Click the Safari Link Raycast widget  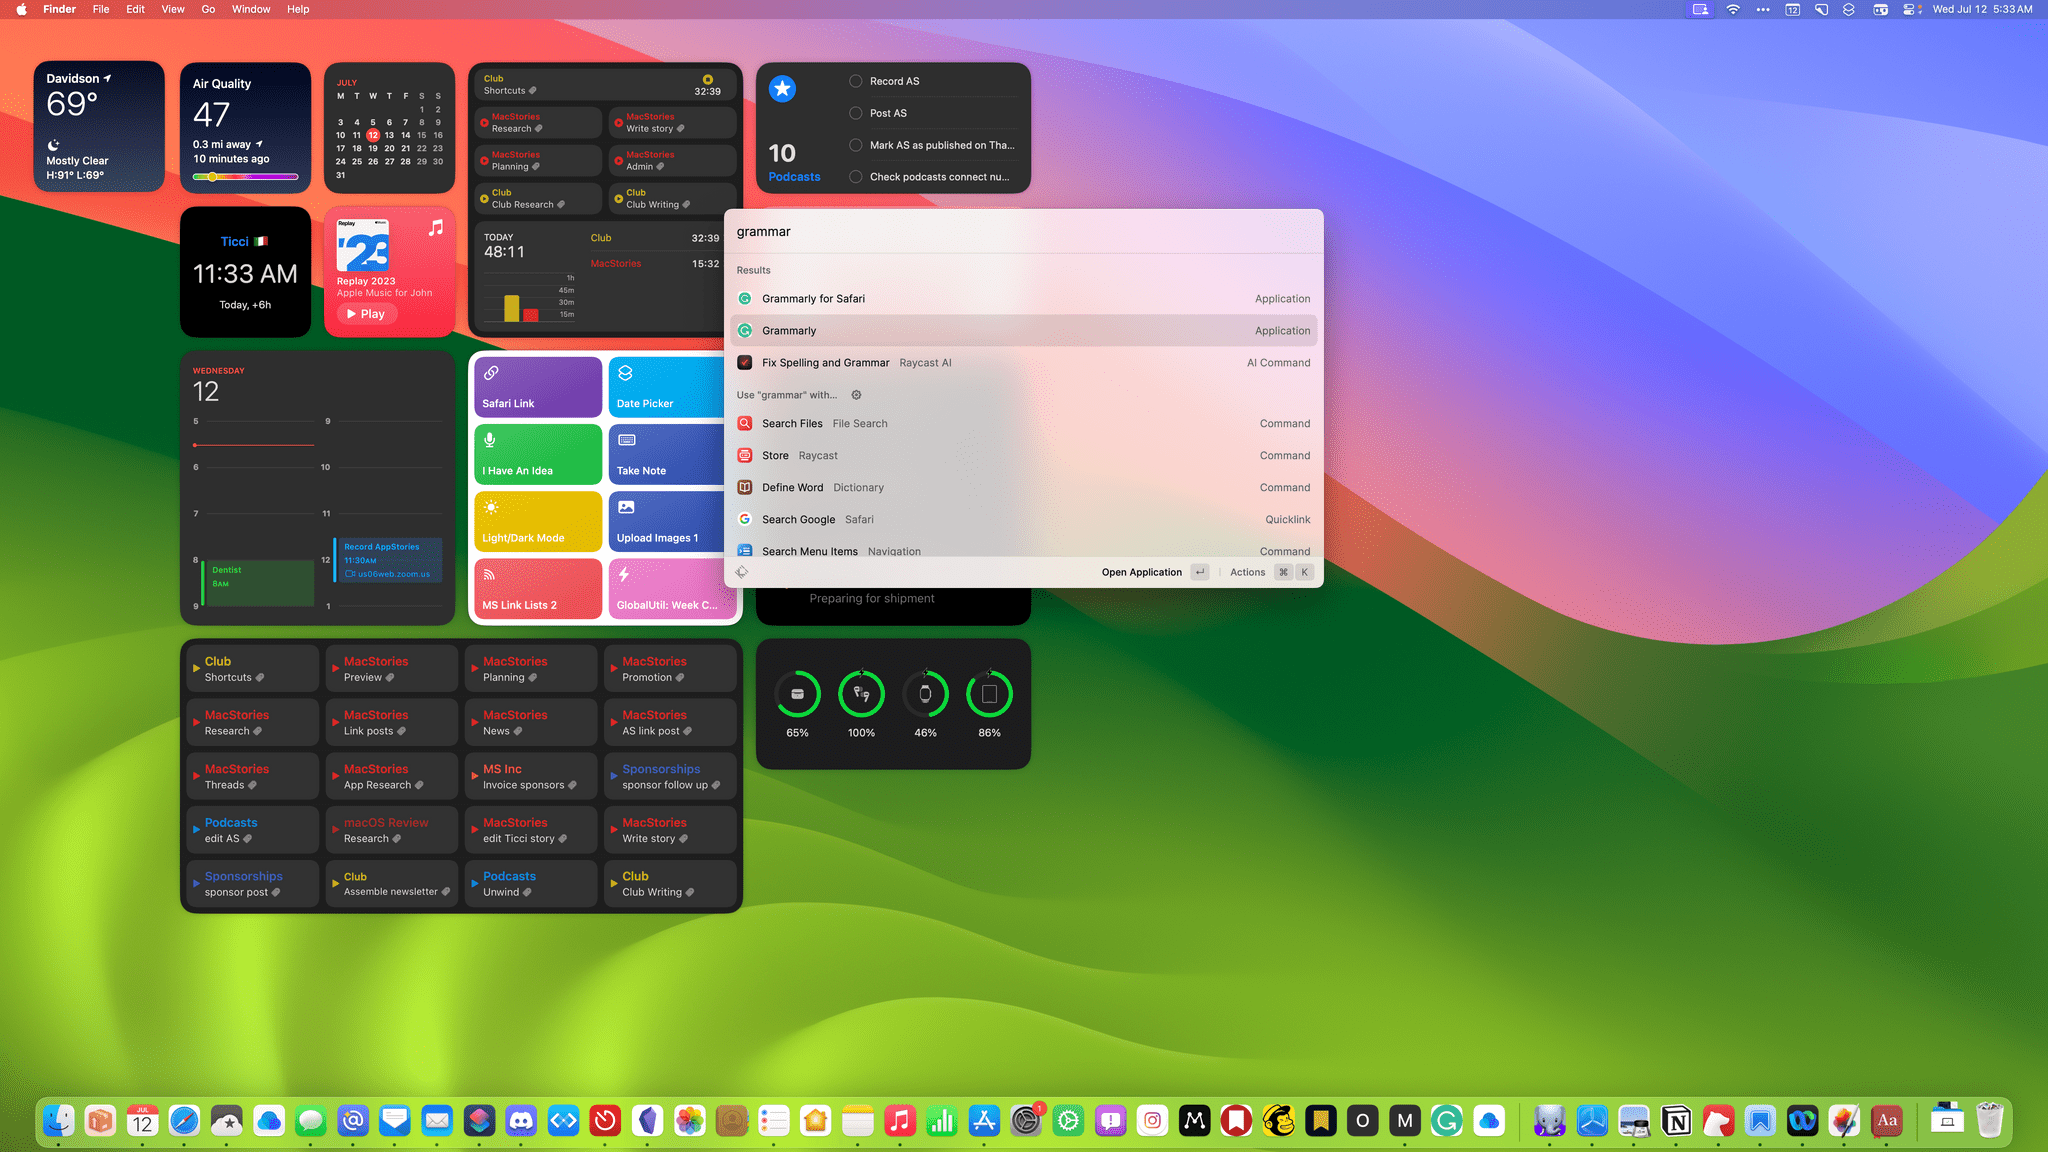537,388
